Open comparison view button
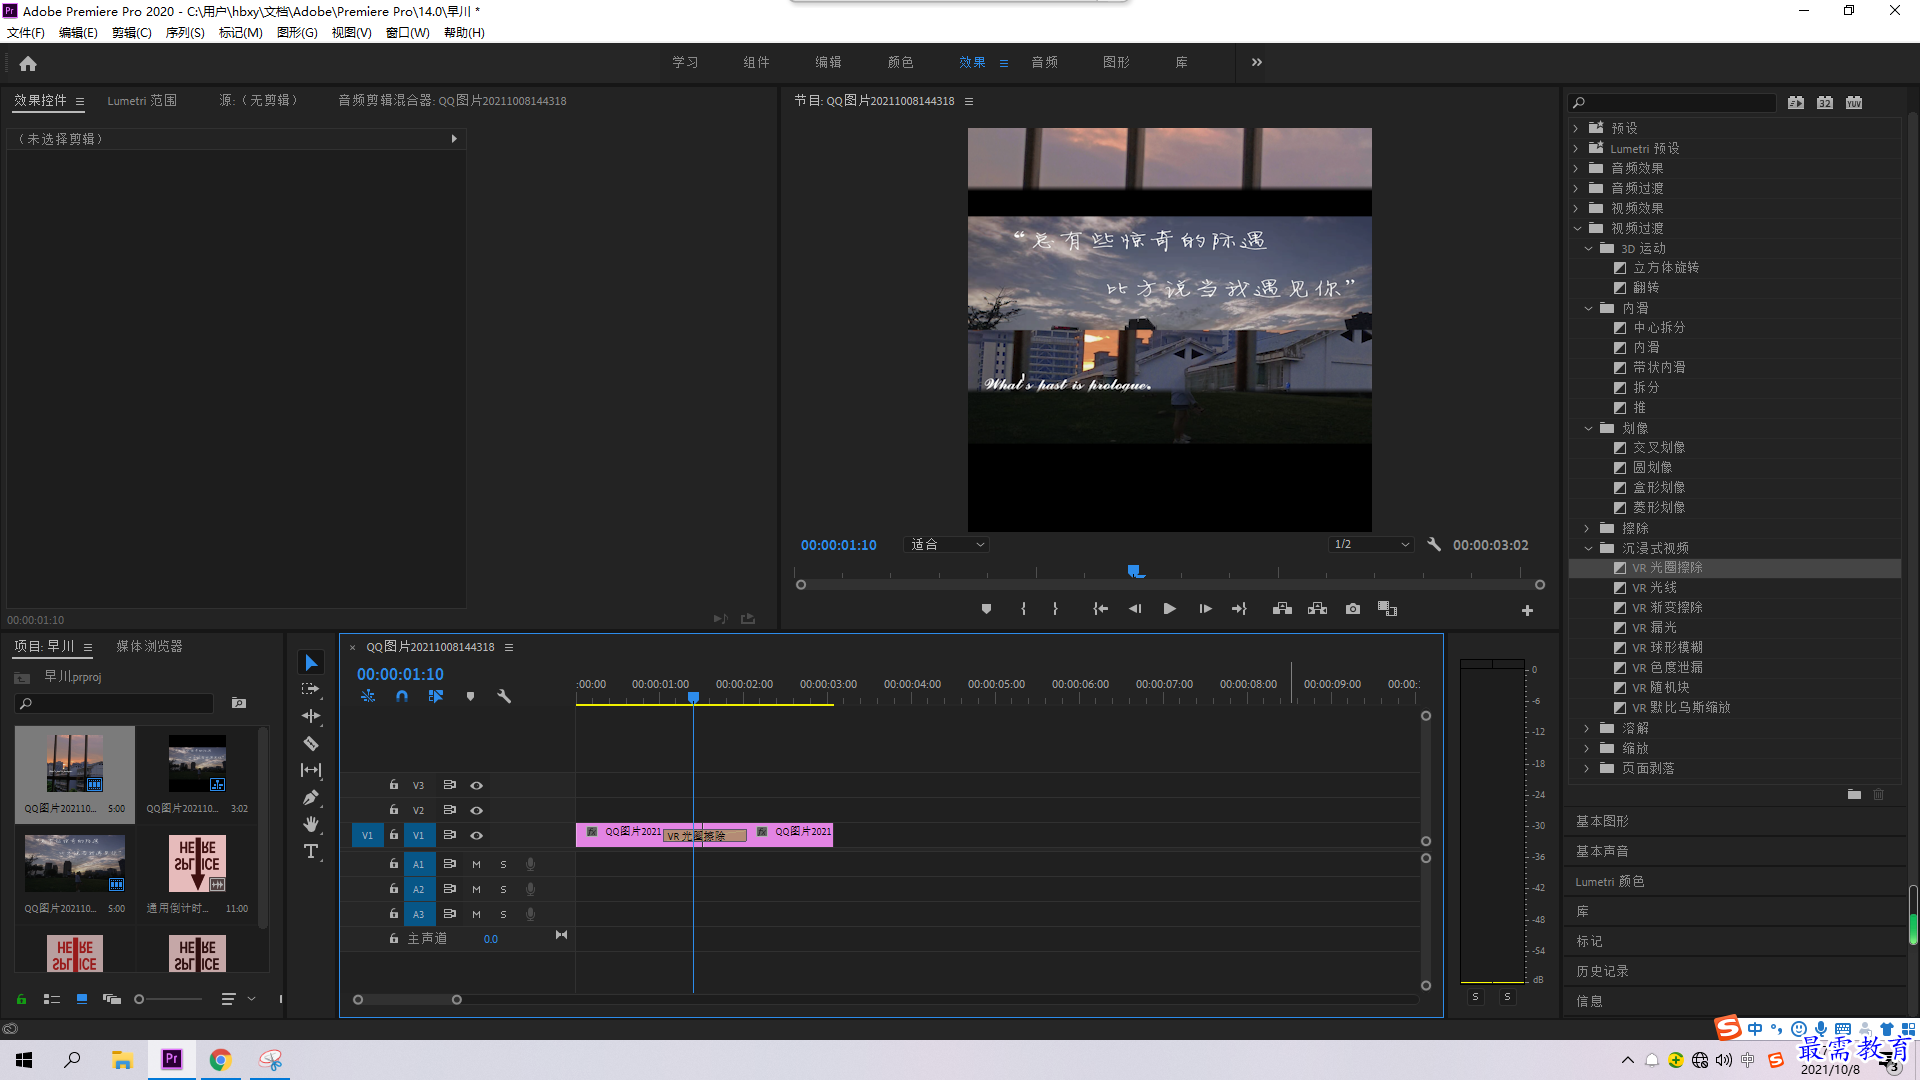The height and width of the screenshot is (1080, 1920). [1387, 609]
